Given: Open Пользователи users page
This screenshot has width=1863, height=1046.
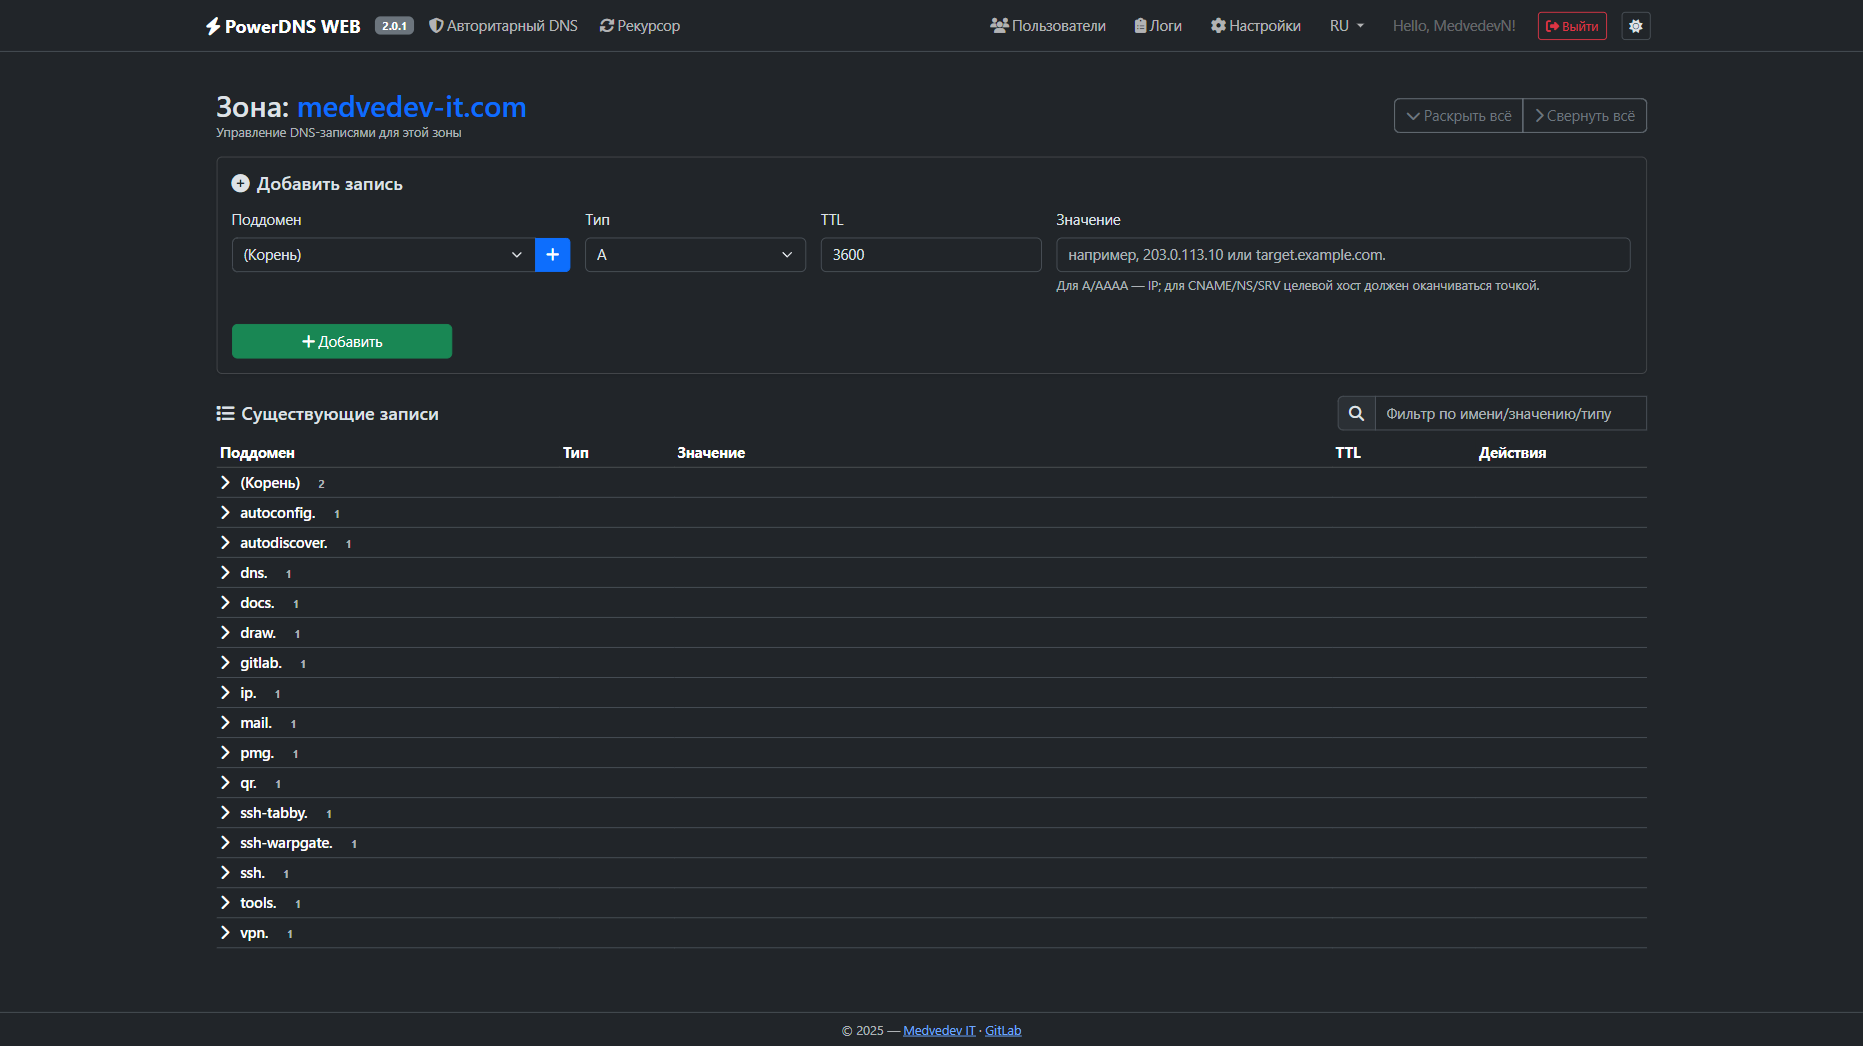Looking at the screenshot, I should click(x=1047, y=26).
